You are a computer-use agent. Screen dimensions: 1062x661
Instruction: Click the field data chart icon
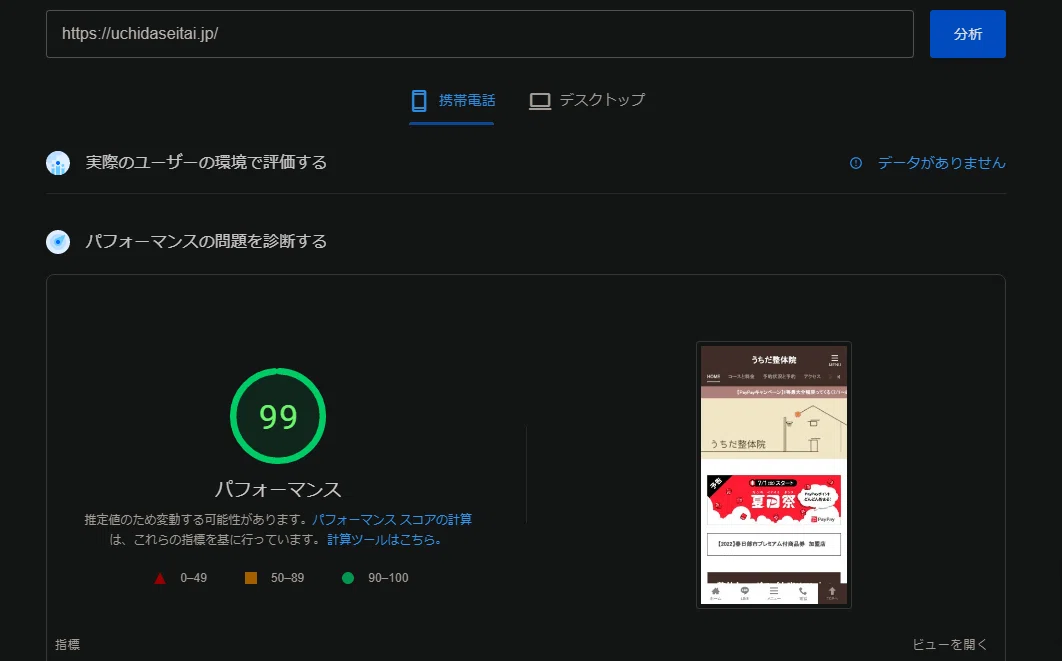(x=58, y=163)
